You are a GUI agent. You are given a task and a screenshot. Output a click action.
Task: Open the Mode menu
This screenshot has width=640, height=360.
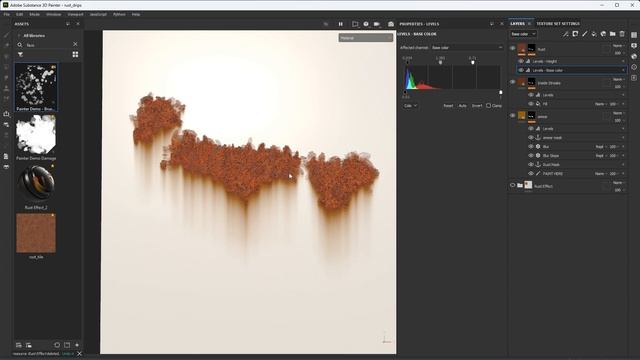click(34, 14)
